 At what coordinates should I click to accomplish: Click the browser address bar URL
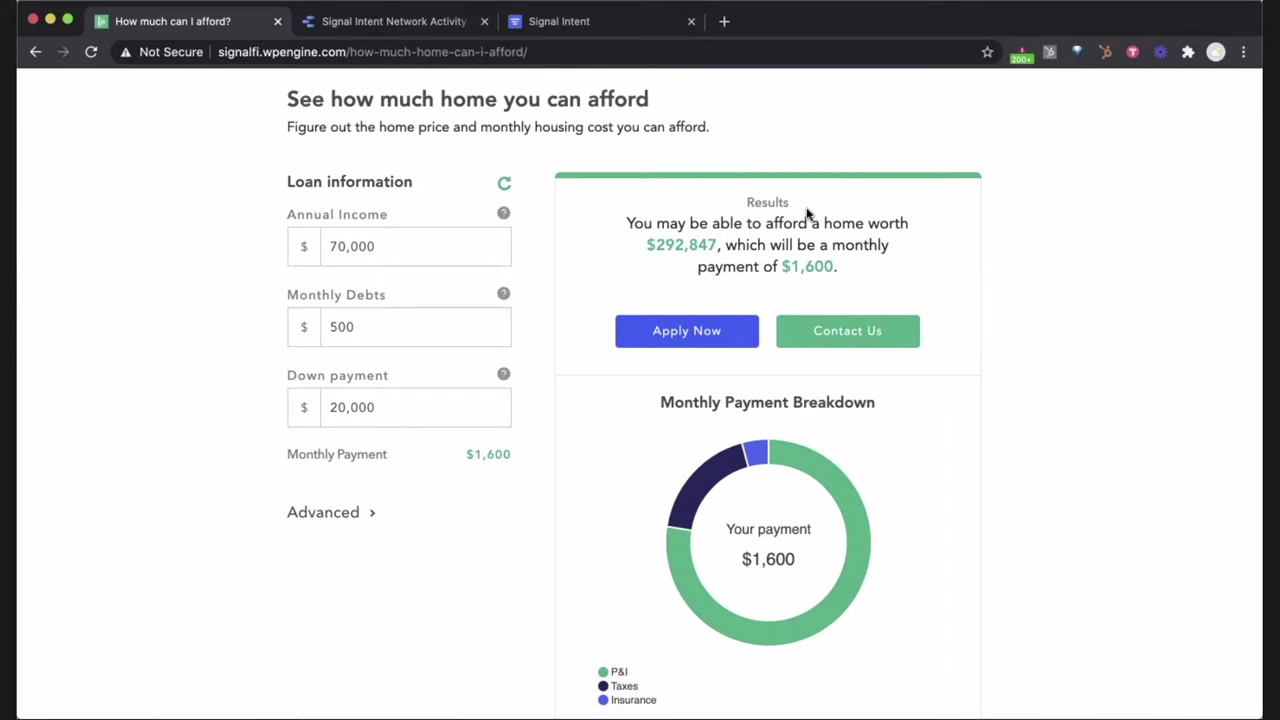372,52
